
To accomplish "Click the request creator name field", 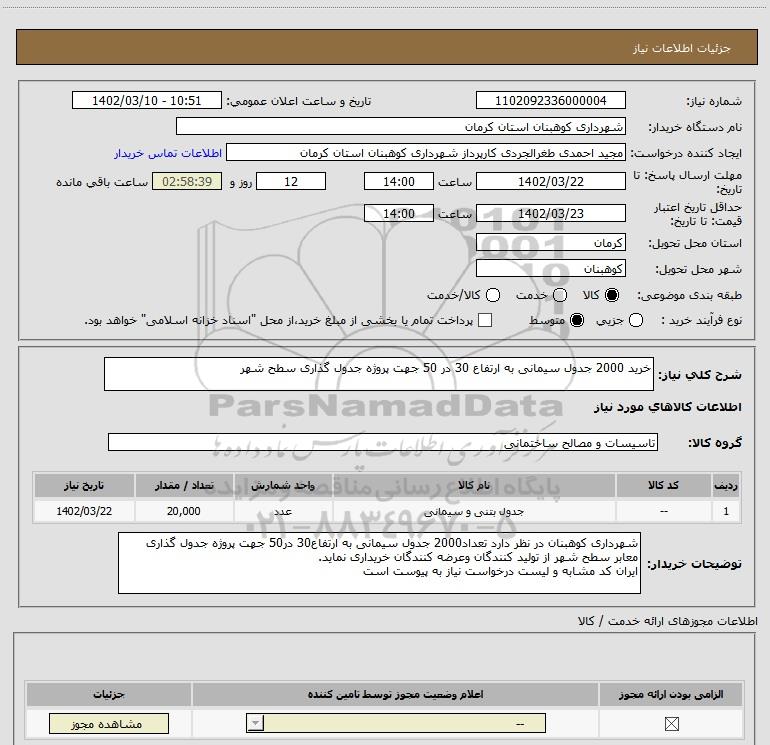I will pyautogui.click(x=426, y=152).
